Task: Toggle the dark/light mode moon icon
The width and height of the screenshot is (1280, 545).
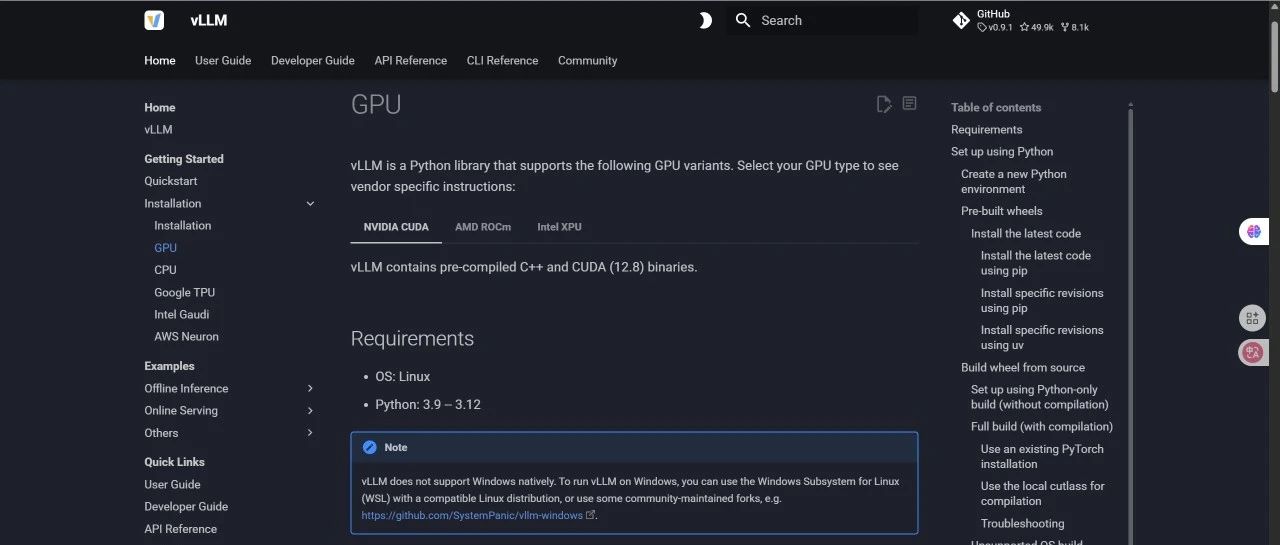Action: point(705,20)
